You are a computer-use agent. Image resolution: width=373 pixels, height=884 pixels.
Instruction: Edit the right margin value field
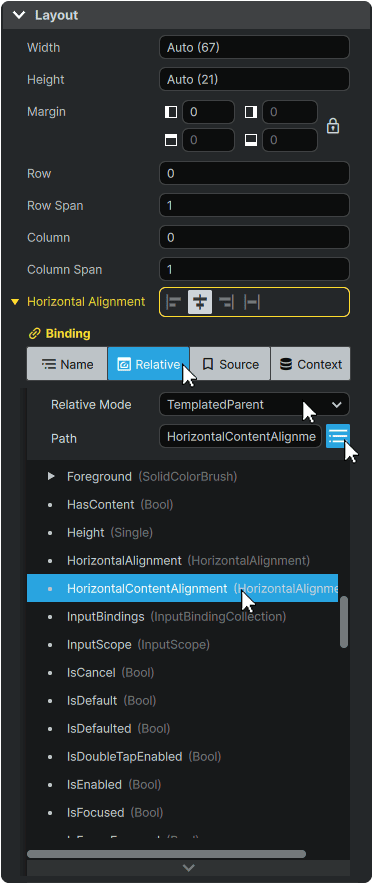pos(290,112)
